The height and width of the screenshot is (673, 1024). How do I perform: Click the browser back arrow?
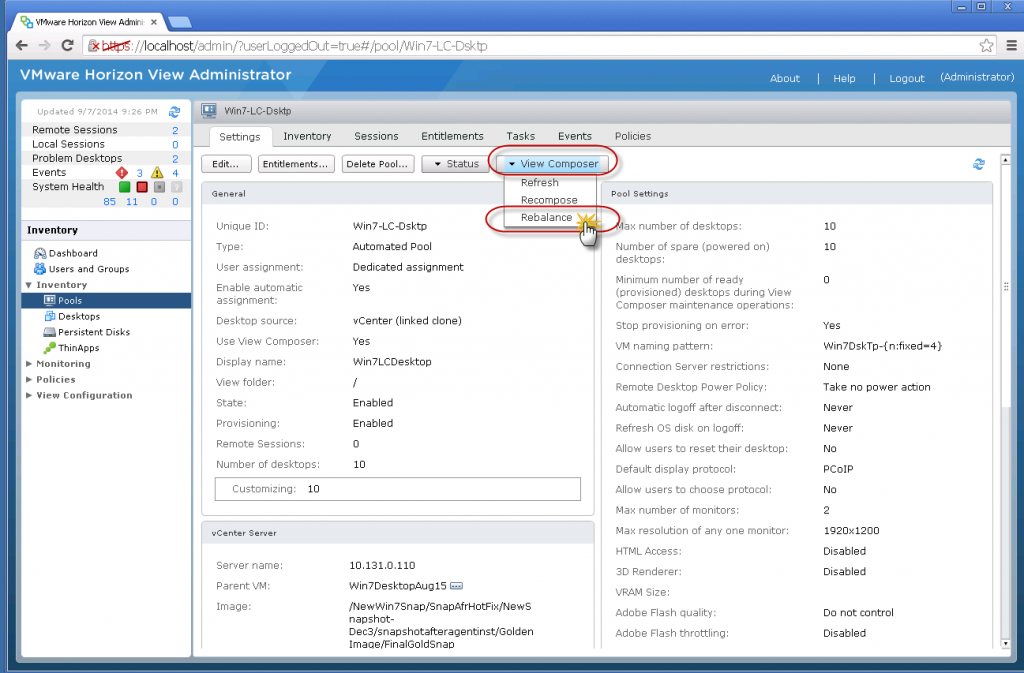22,45
